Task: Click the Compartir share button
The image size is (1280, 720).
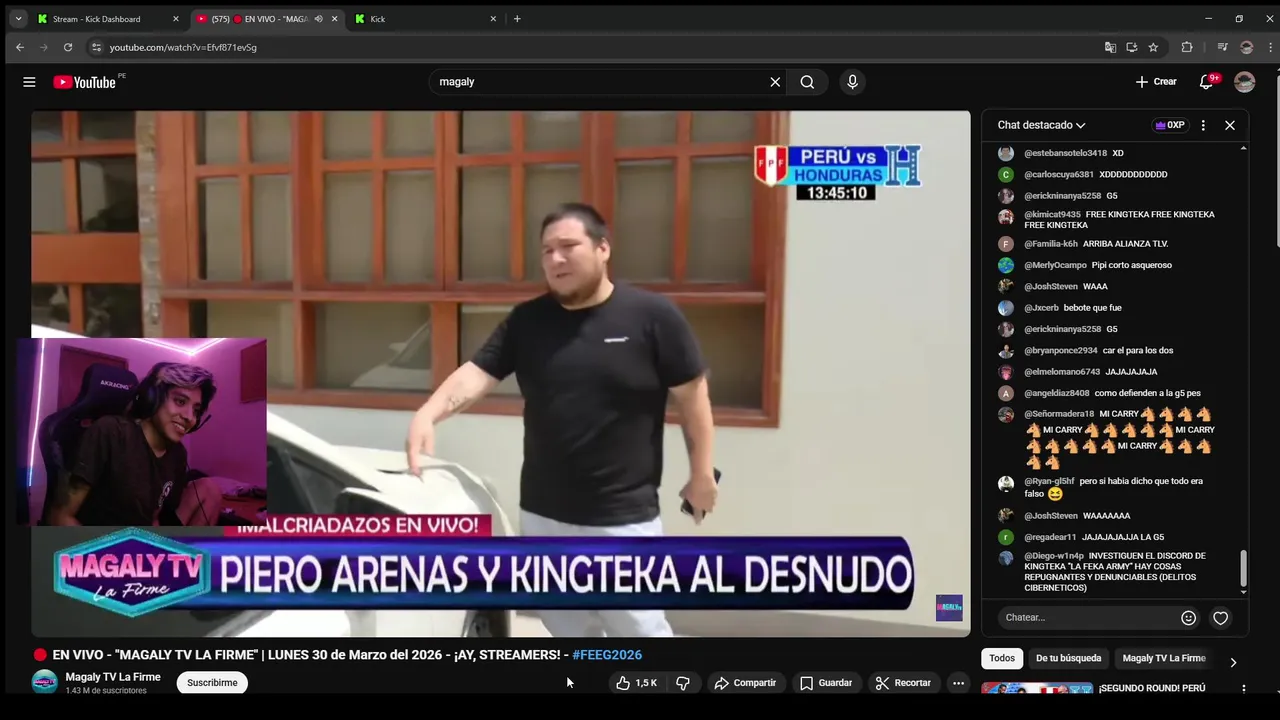Action: [x=745, y=683]
